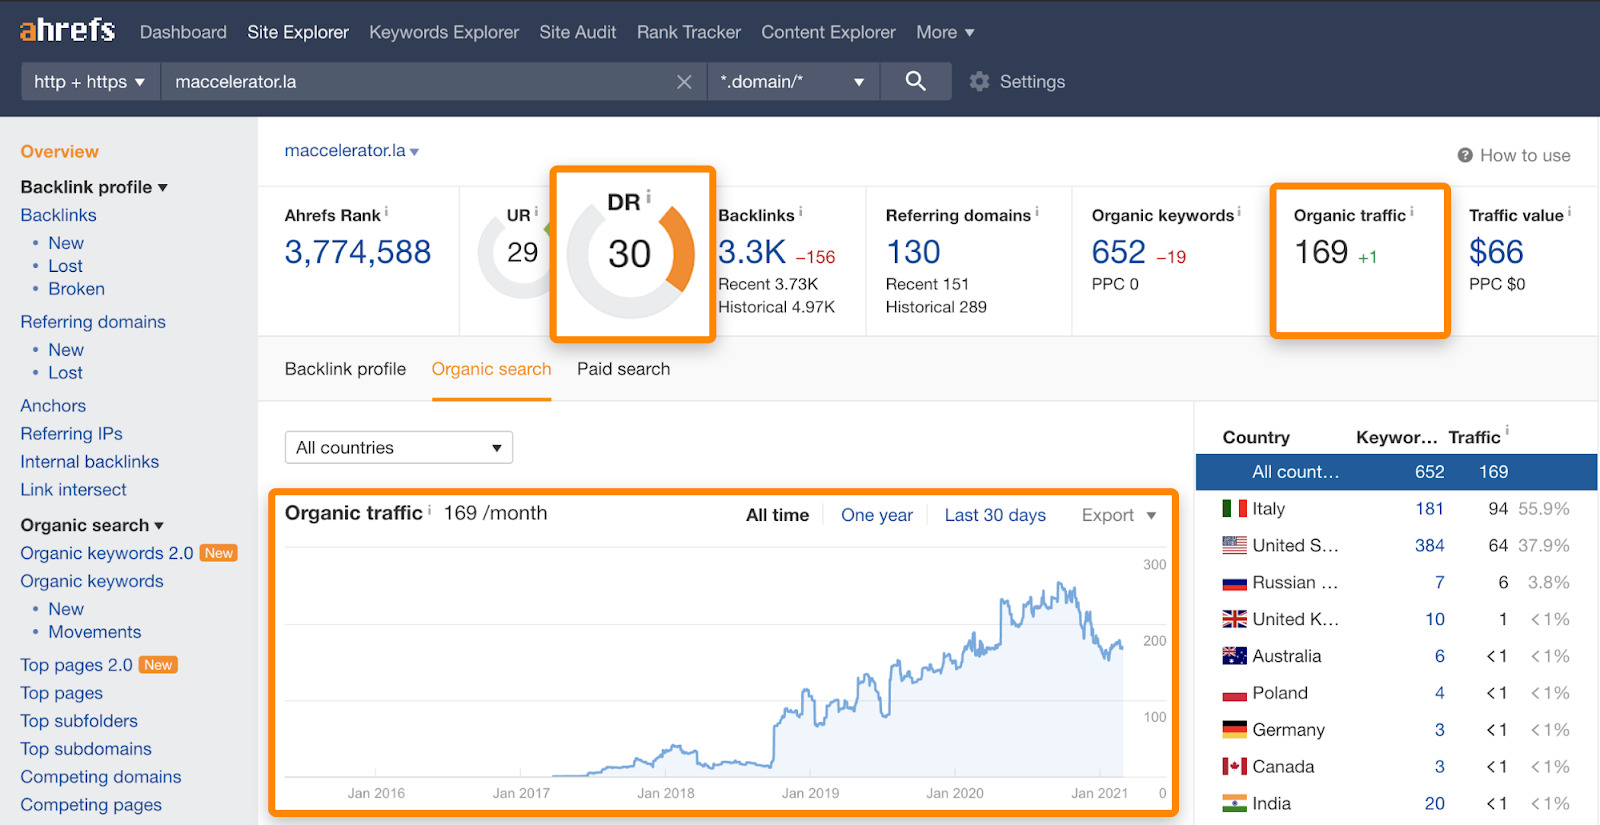Screen dimensions: 1600x825
Task: Select the All time chart range
Action: [x=777, y=515]
